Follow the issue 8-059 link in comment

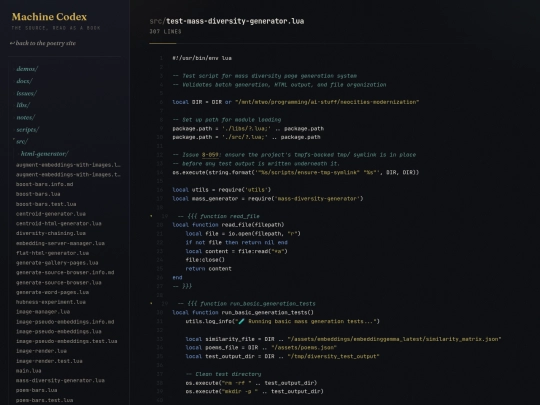click(x=210, y=155)
